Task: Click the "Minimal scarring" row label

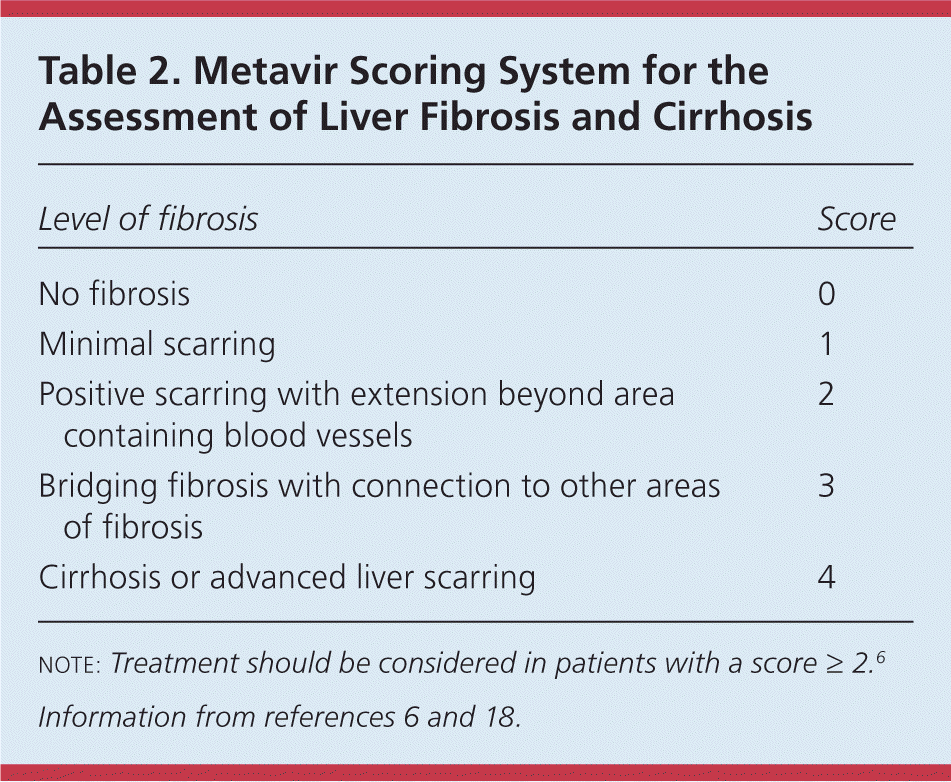Action: (157, 344)
